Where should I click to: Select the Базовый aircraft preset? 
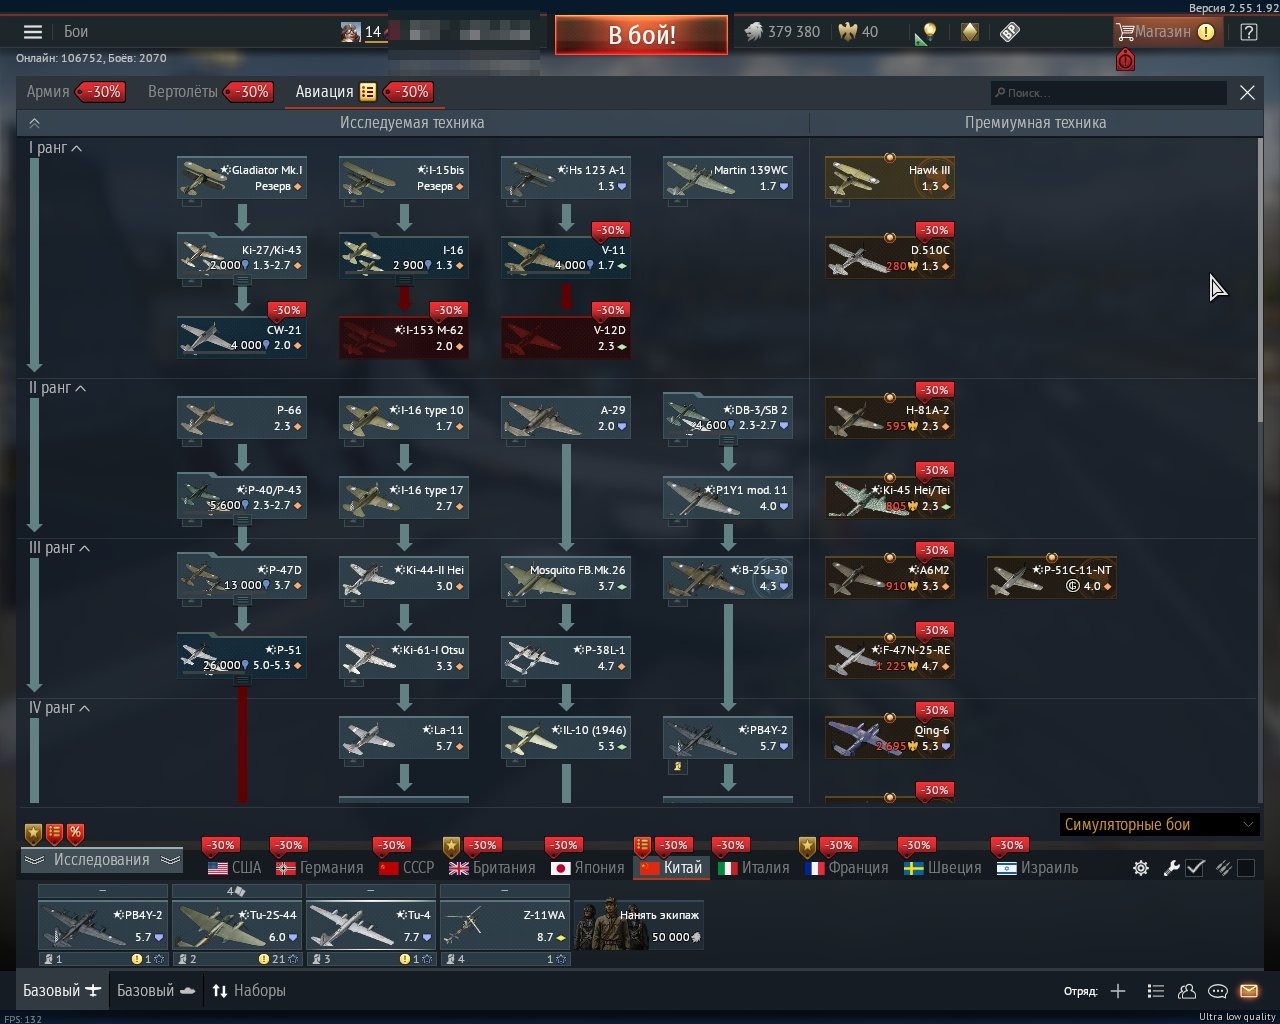(62, 991)
